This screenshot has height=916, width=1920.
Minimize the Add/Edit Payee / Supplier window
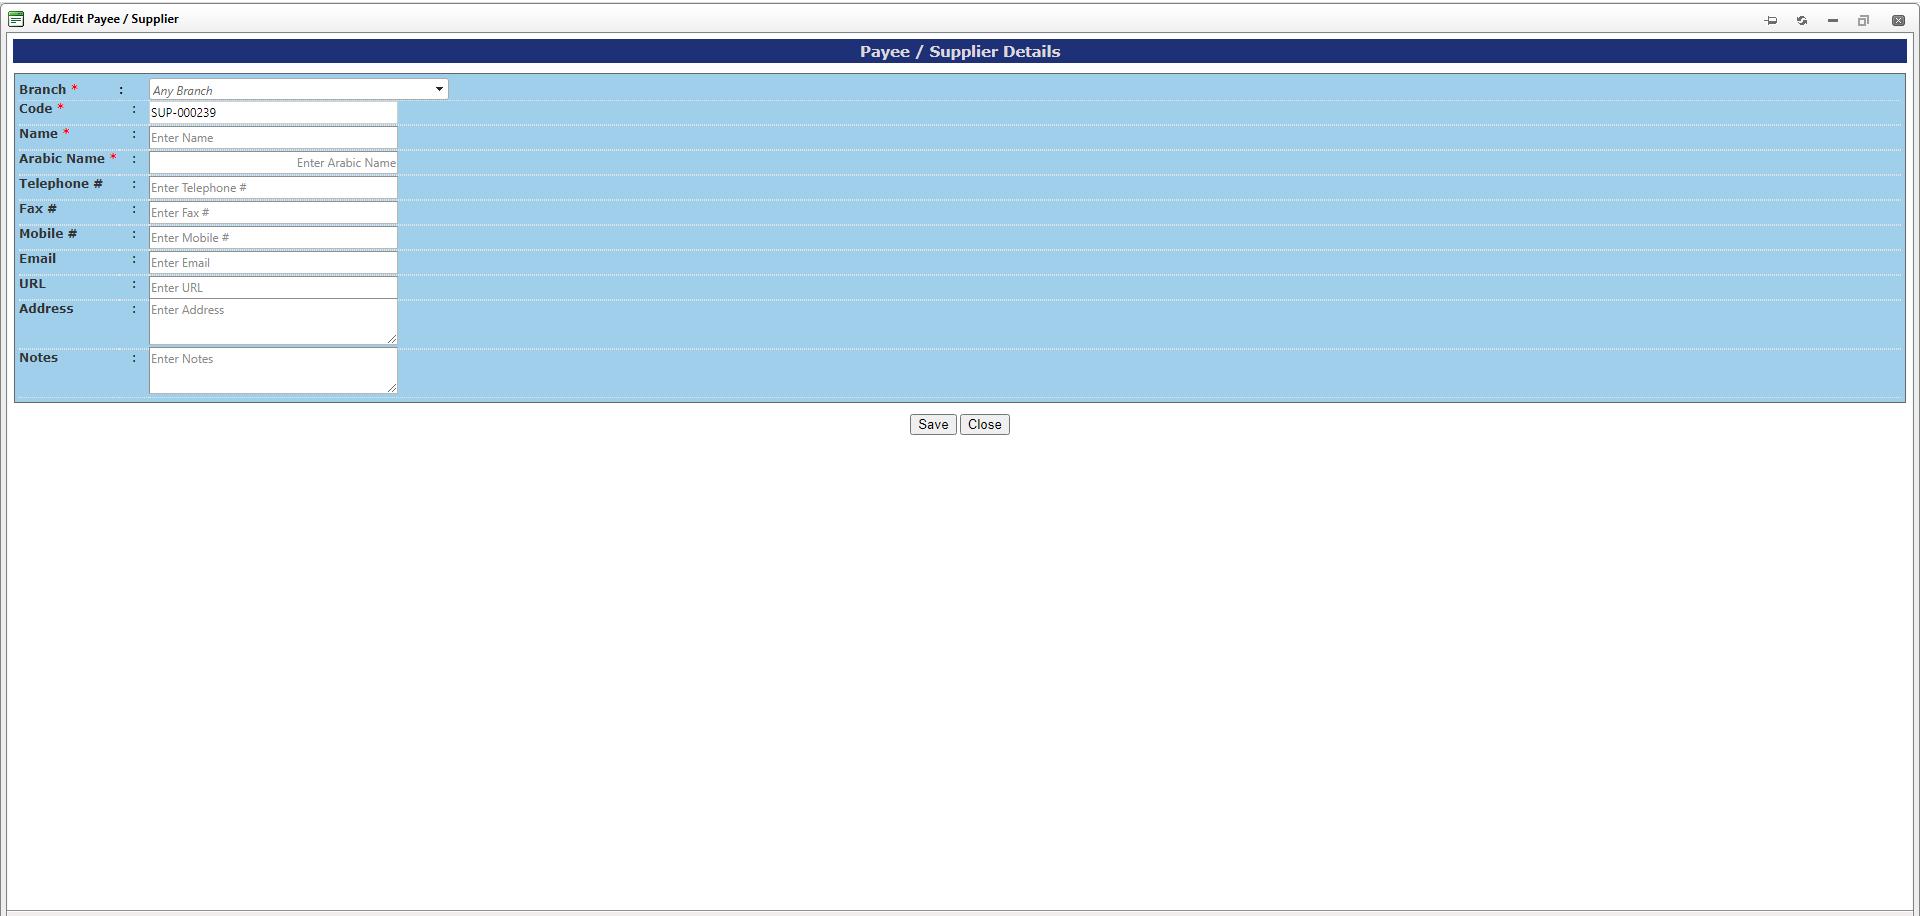point(1833,20)
